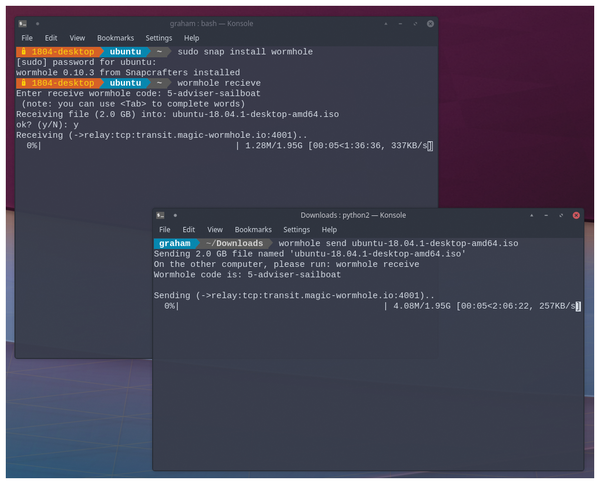Click the 'Downloads : python2 — Konsole' window title
The image size is (600, 484).
(x=353, y=215)
